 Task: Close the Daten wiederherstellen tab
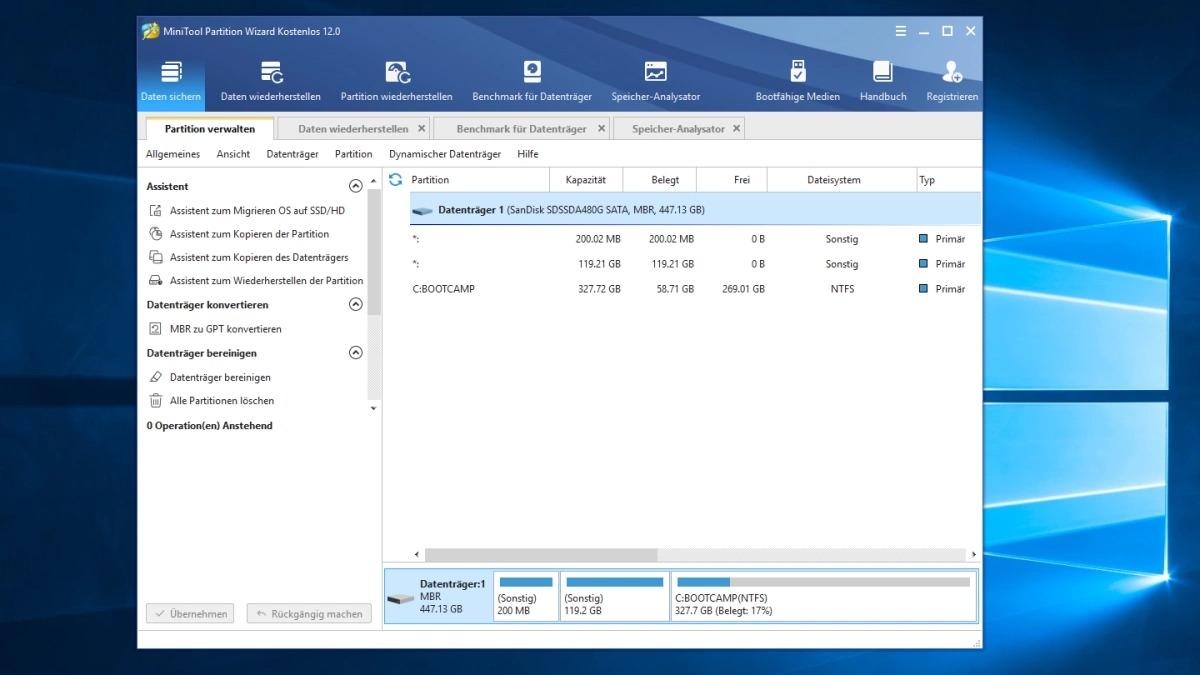pos(421,129)
